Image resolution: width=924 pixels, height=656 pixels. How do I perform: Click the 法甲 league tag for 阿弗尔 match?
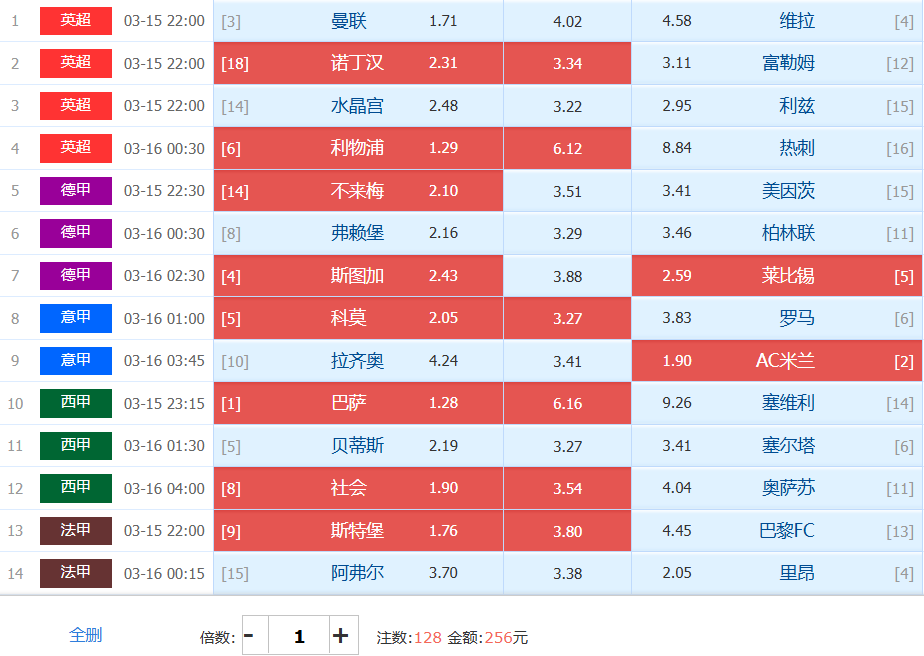[76, 573]
